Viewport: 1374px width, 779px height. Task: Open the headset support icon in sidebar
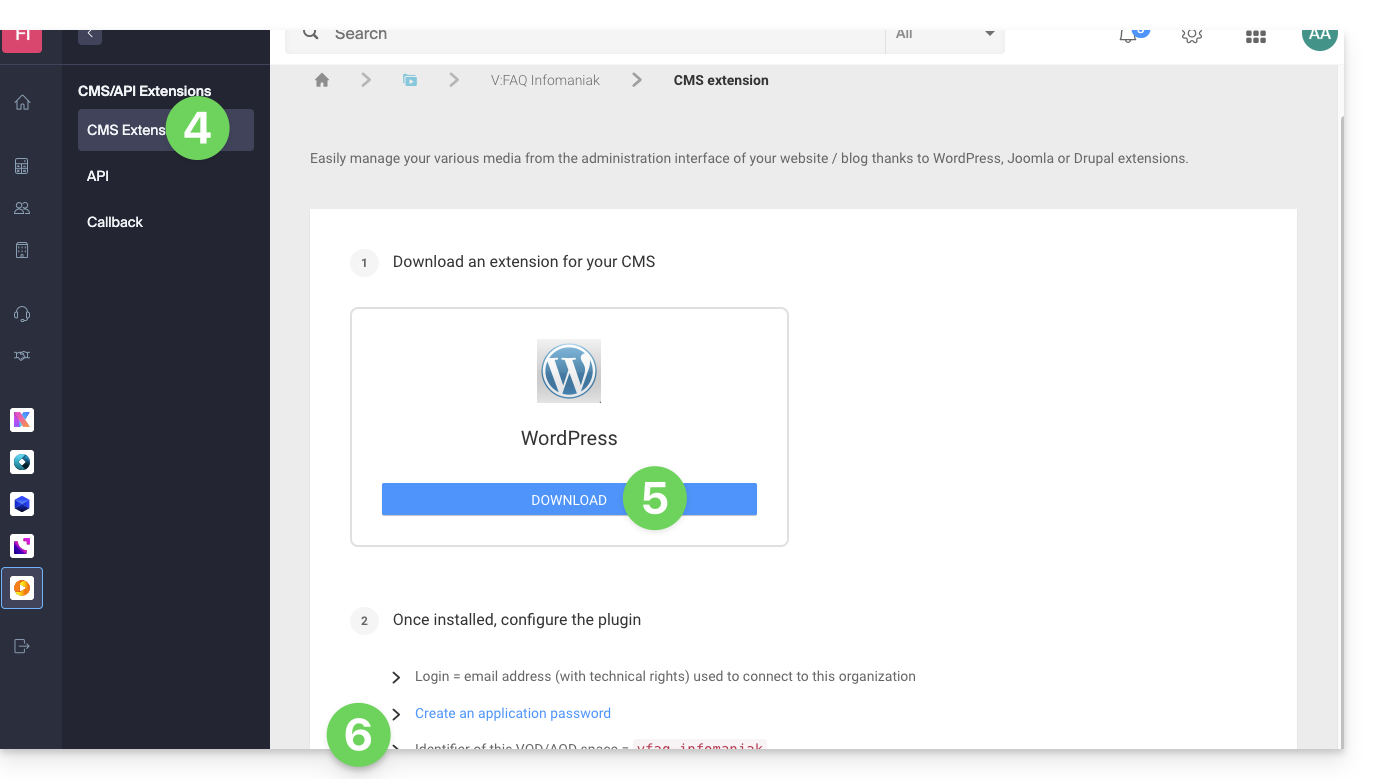click(22, 314)
